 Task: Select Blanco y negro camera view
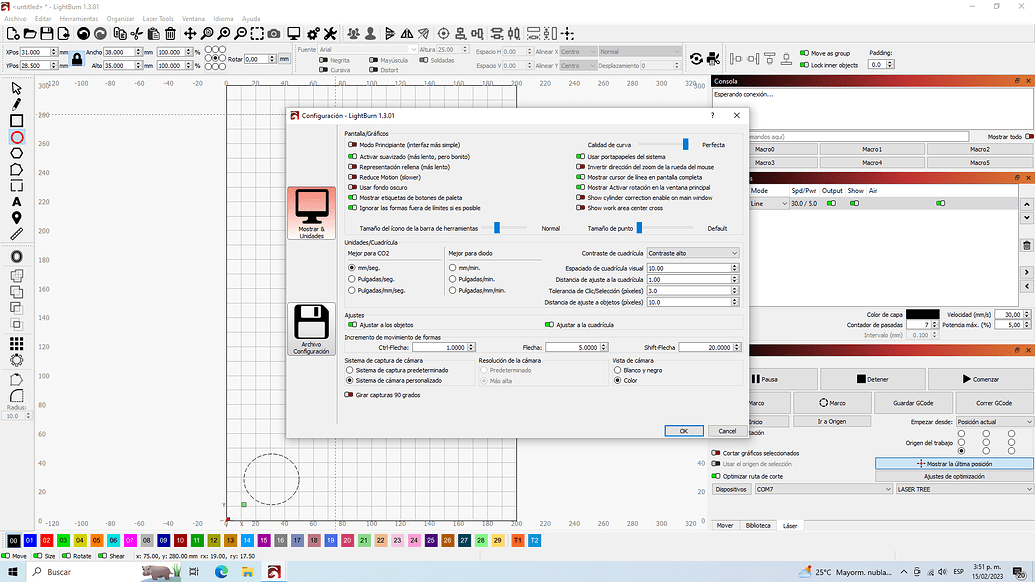pyautogui.click(x=617, y=370)
